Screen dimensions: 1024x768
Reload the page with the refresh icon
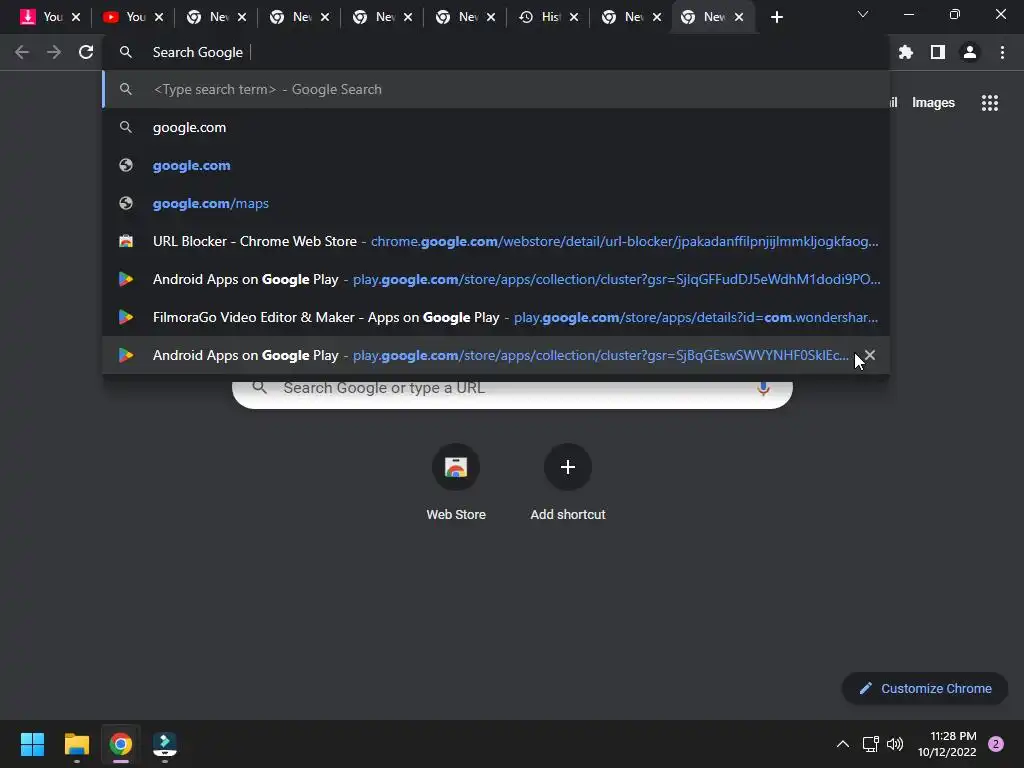(86, 52)
